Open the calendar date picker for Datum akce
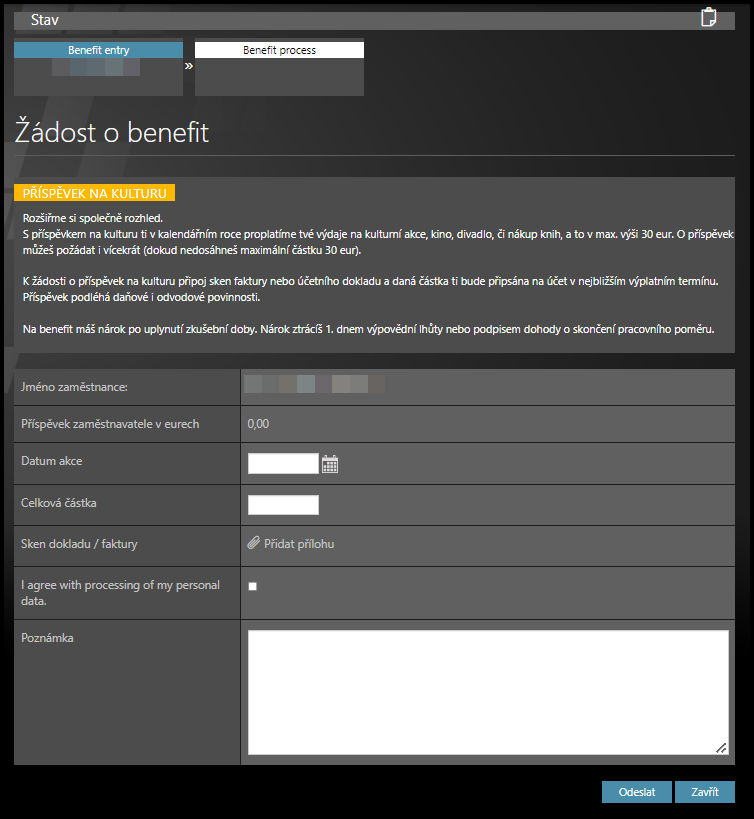 coord(331,463)
